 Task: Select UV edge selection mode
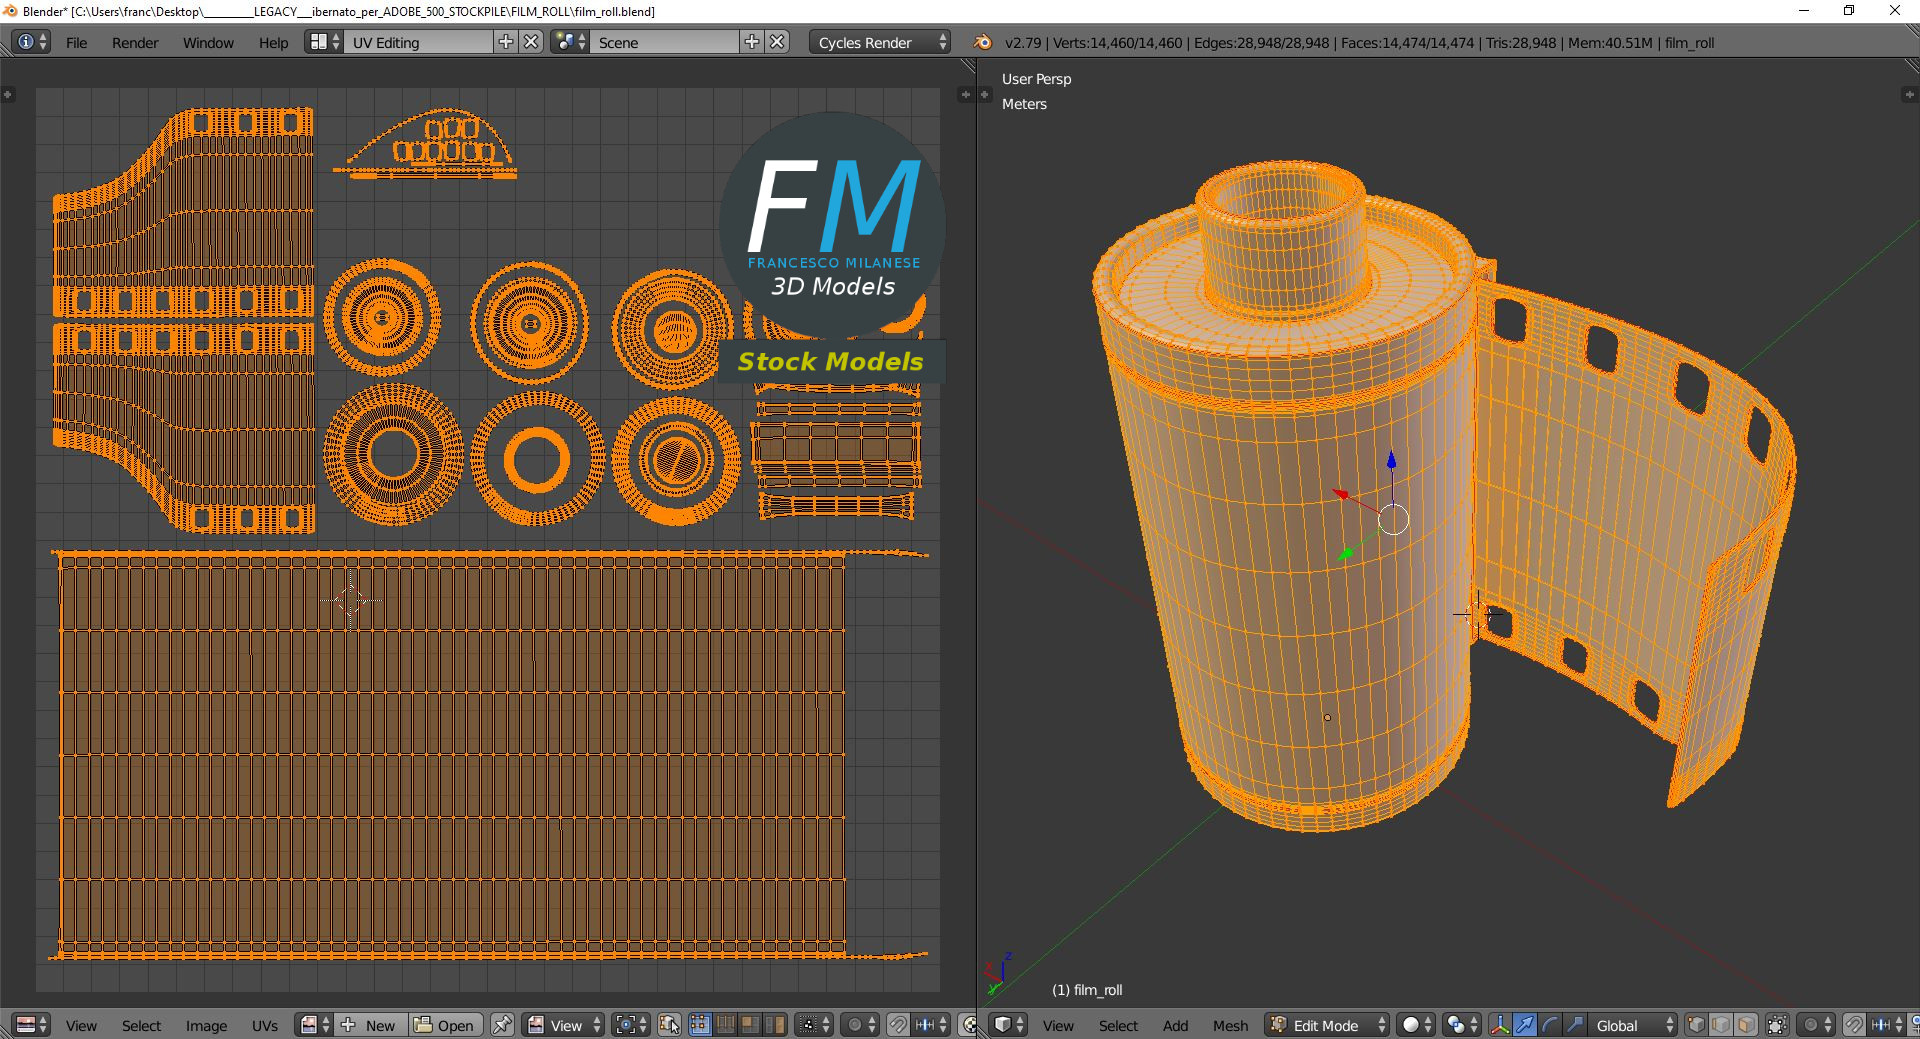coord(725,1025)
